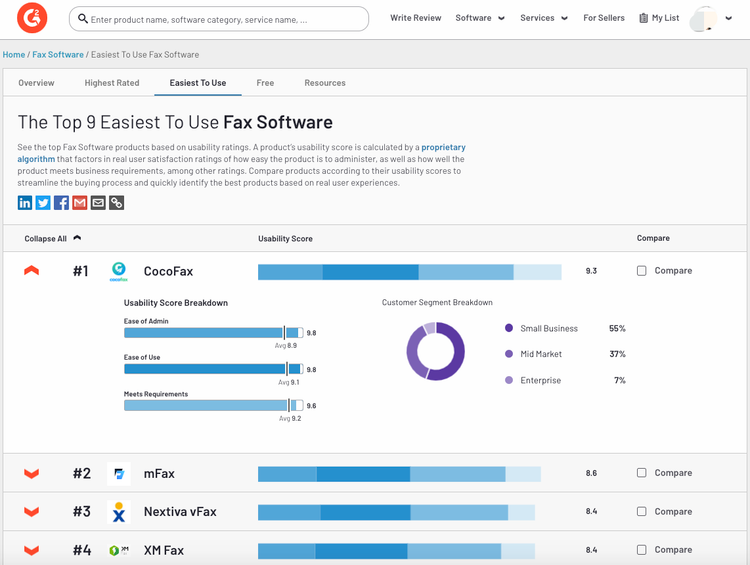Open the XM Fax product name
Image resolution: width=750 pixels, height=565 pixels.
[x=164, y=550]
